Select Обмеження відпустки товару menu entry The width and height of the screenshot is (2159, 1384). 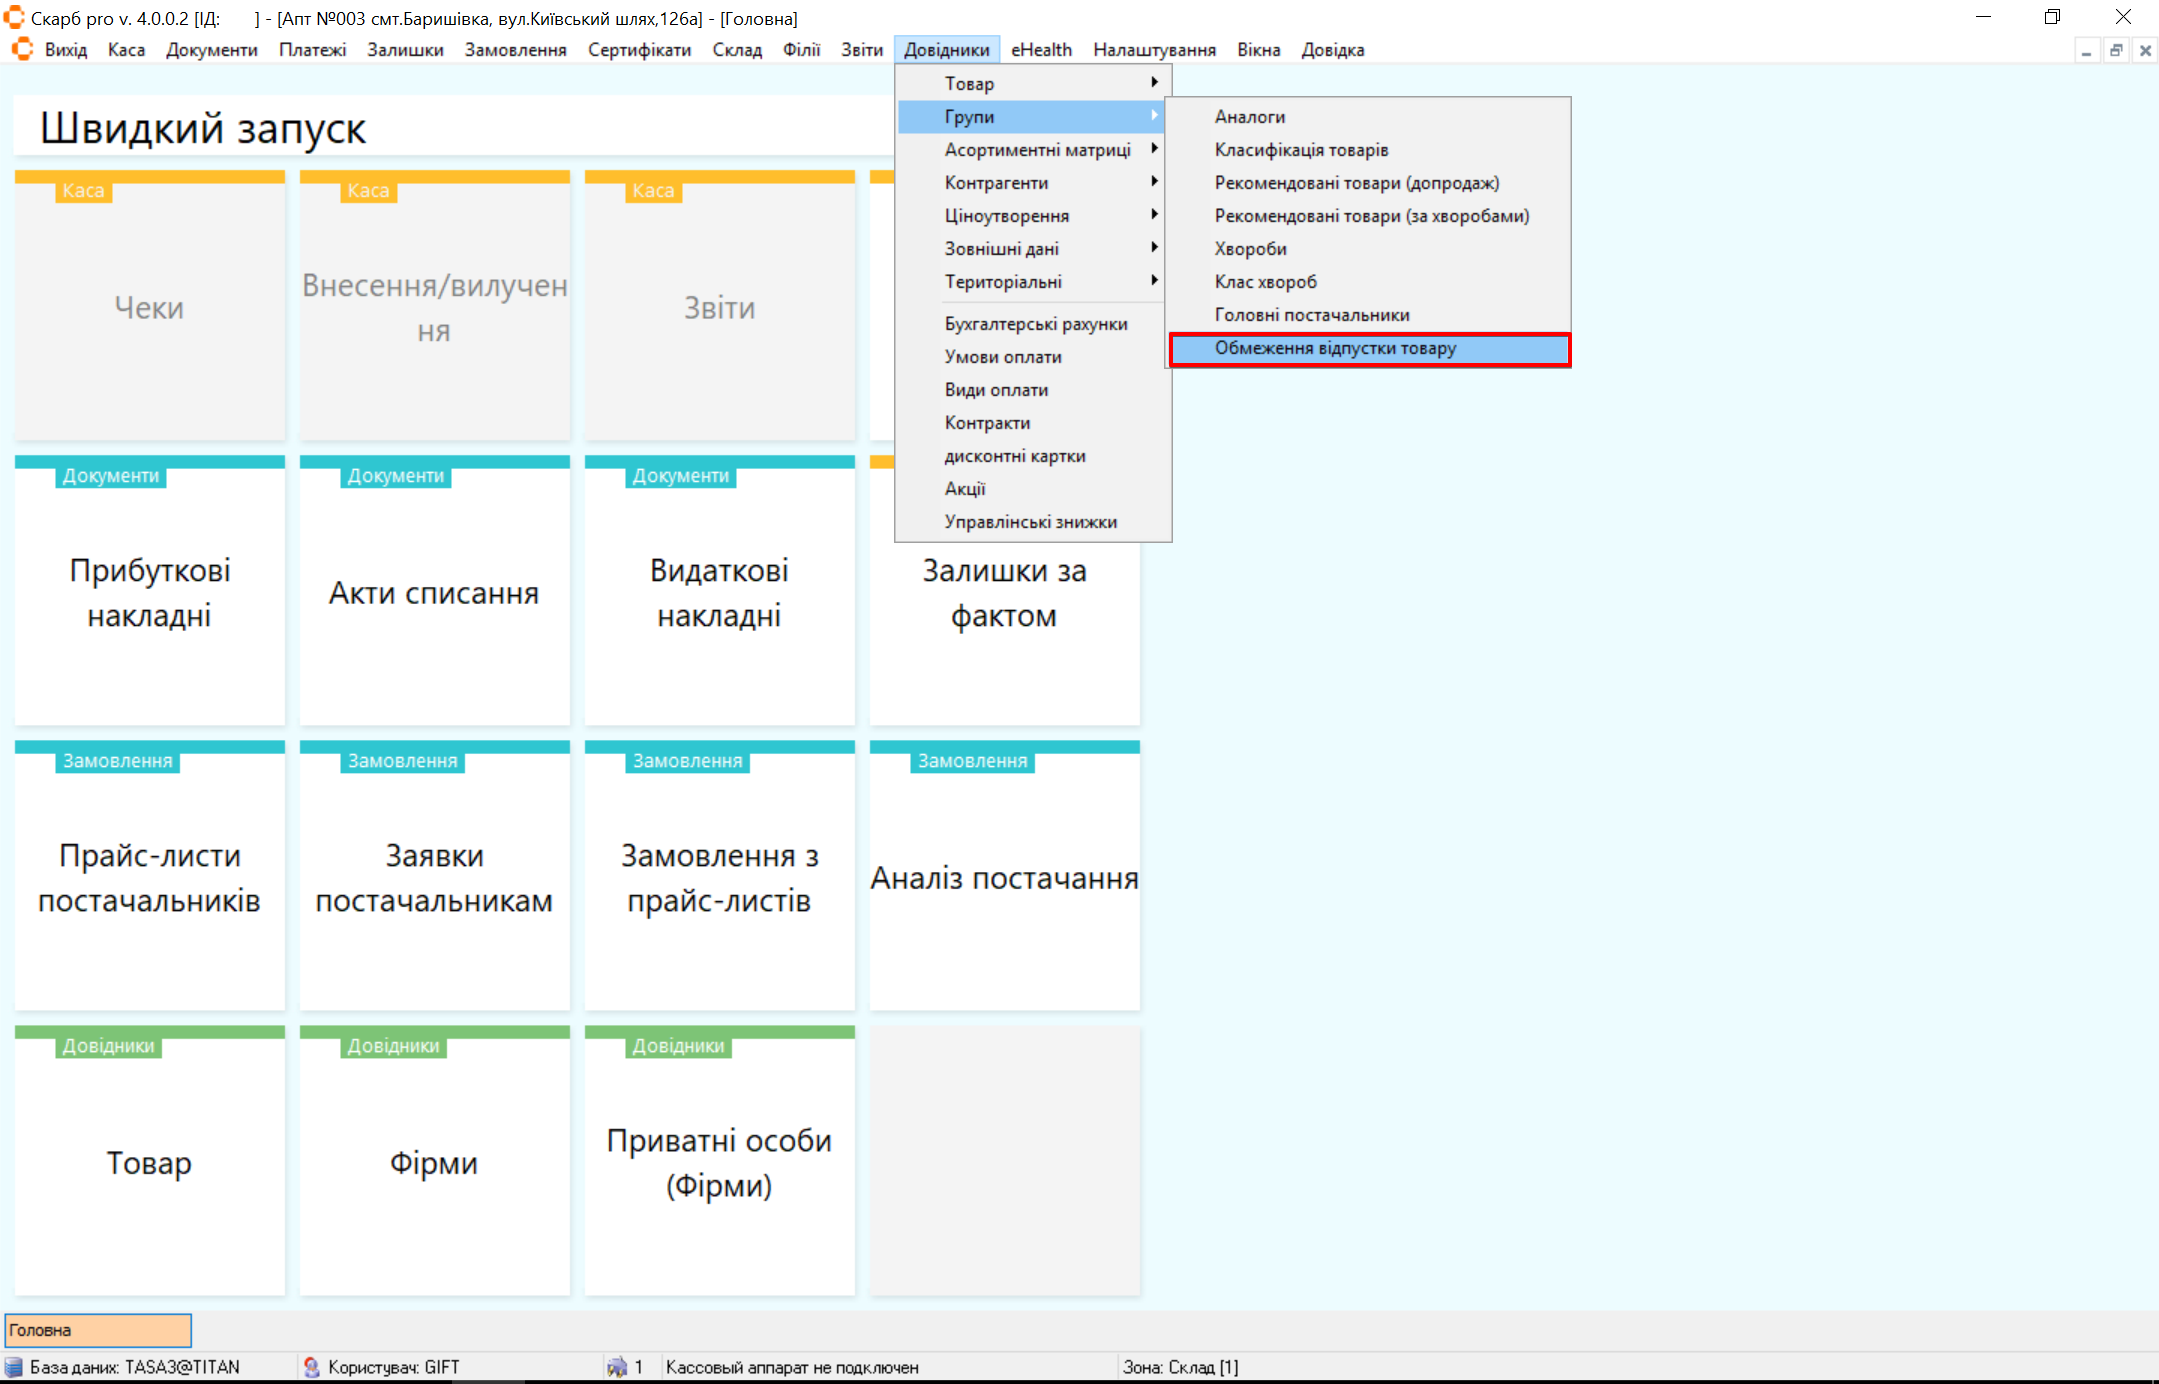click(1335, 348)
